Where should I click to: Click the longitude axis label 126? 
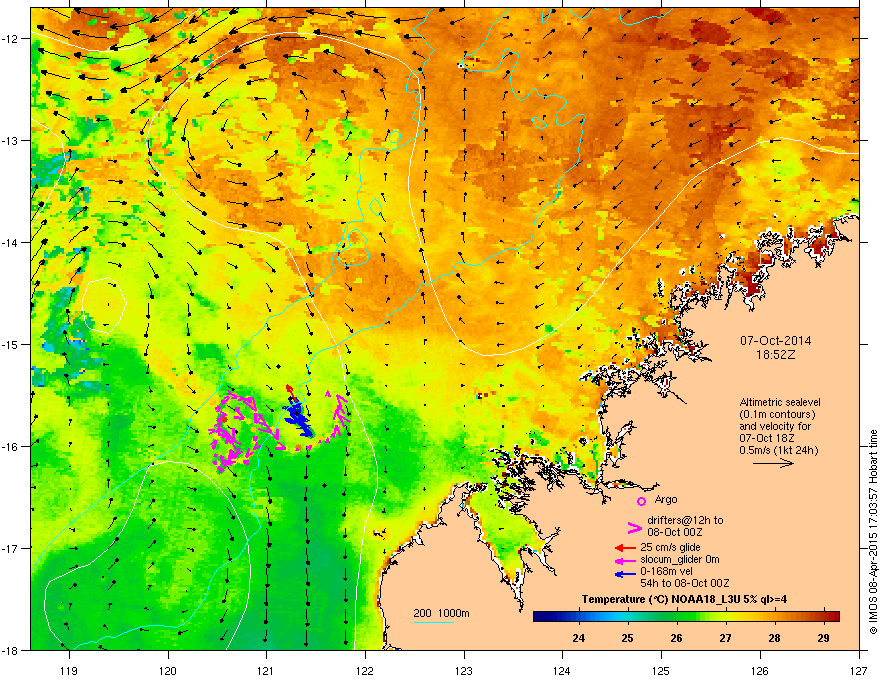click(x=760, y=670)
